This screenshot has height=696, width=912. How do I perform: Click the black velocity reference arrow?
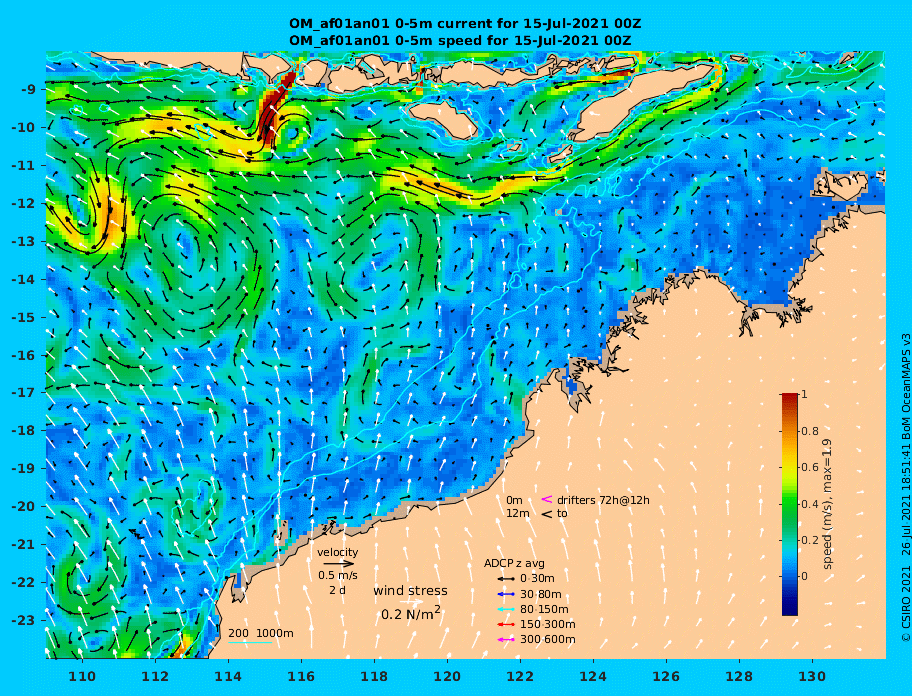tap(339, 563)
